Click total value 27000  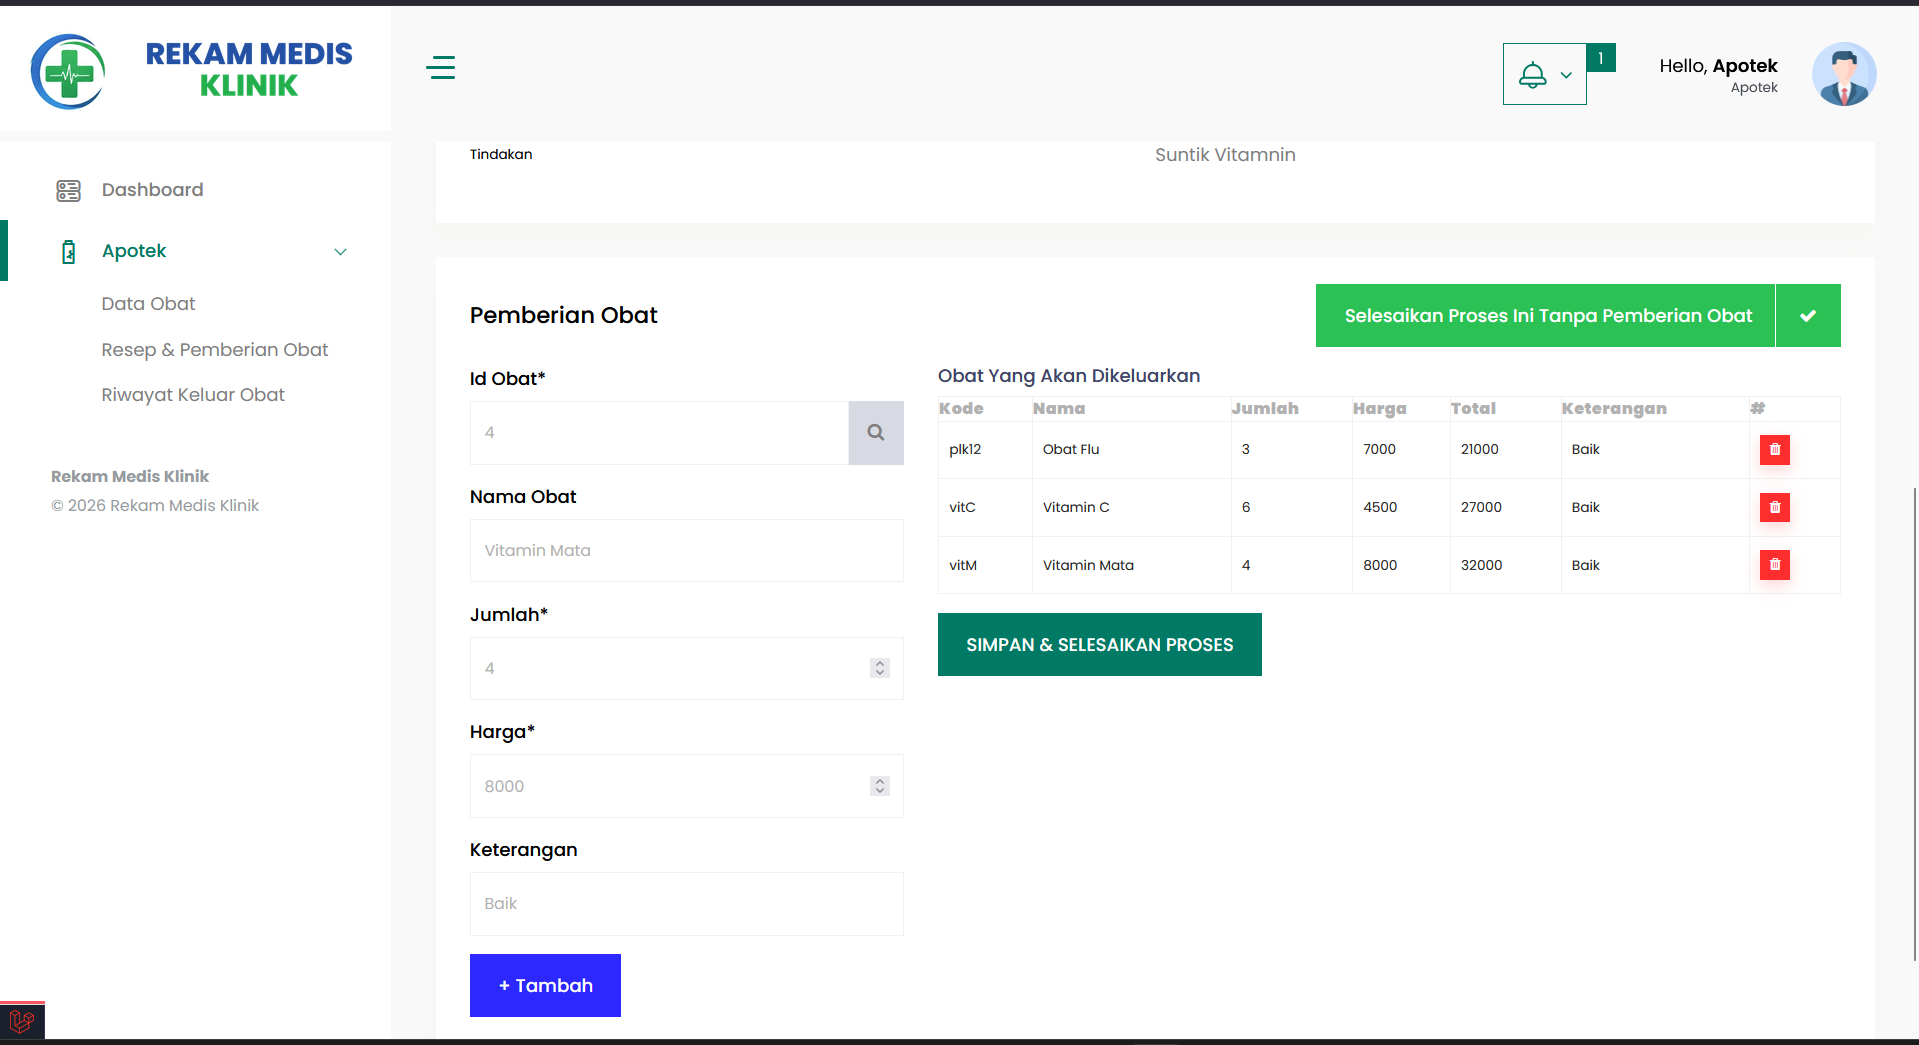tap(1481, 508)
